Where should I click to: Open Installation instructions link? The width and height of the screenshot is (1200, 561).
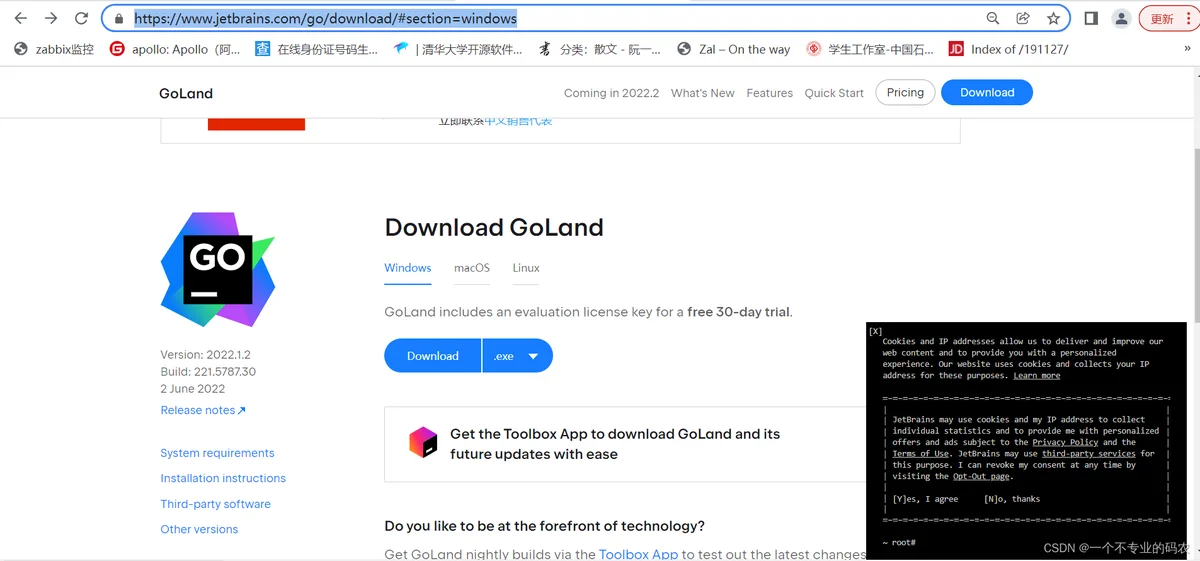[x=223, y=478]
